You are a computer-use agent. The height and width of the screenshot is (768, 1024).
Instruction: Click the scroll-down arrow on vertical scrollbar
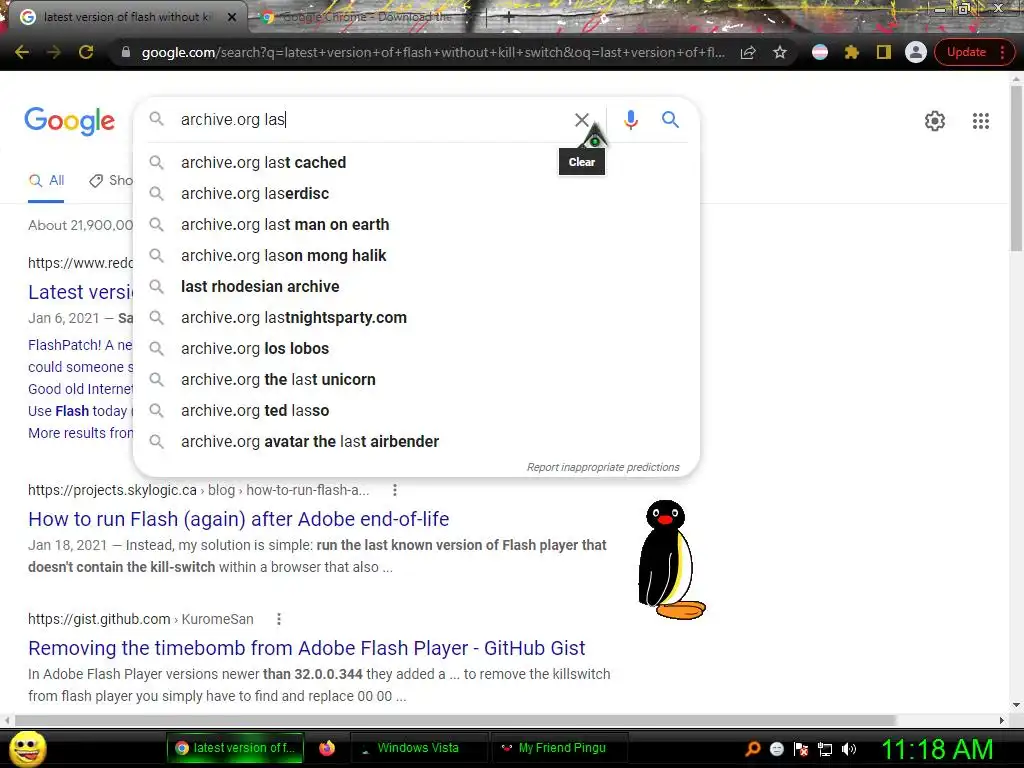(1016, 705)
